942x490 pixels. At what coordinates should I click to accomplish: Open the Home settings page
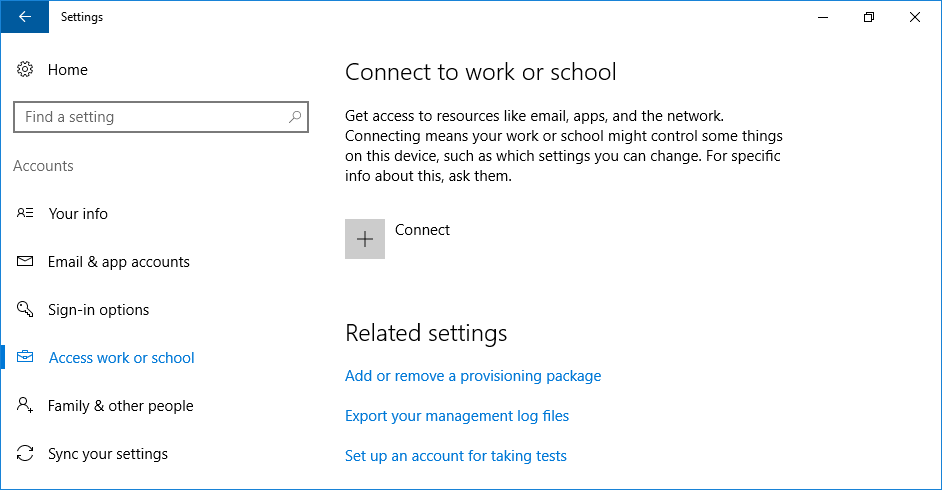pyautogui.click(x=67, y=70)
